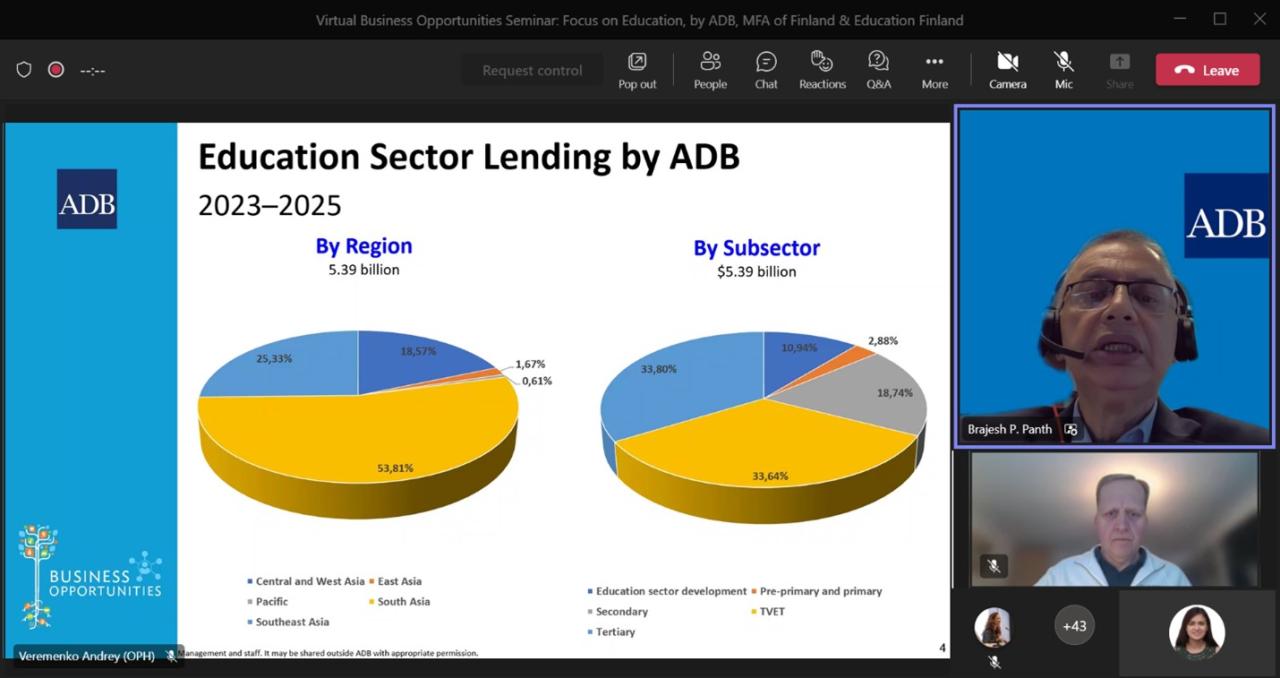This screenshot has width=1280, height=678.
Task: Click the '33,64%' pie label
Action: 771,476
